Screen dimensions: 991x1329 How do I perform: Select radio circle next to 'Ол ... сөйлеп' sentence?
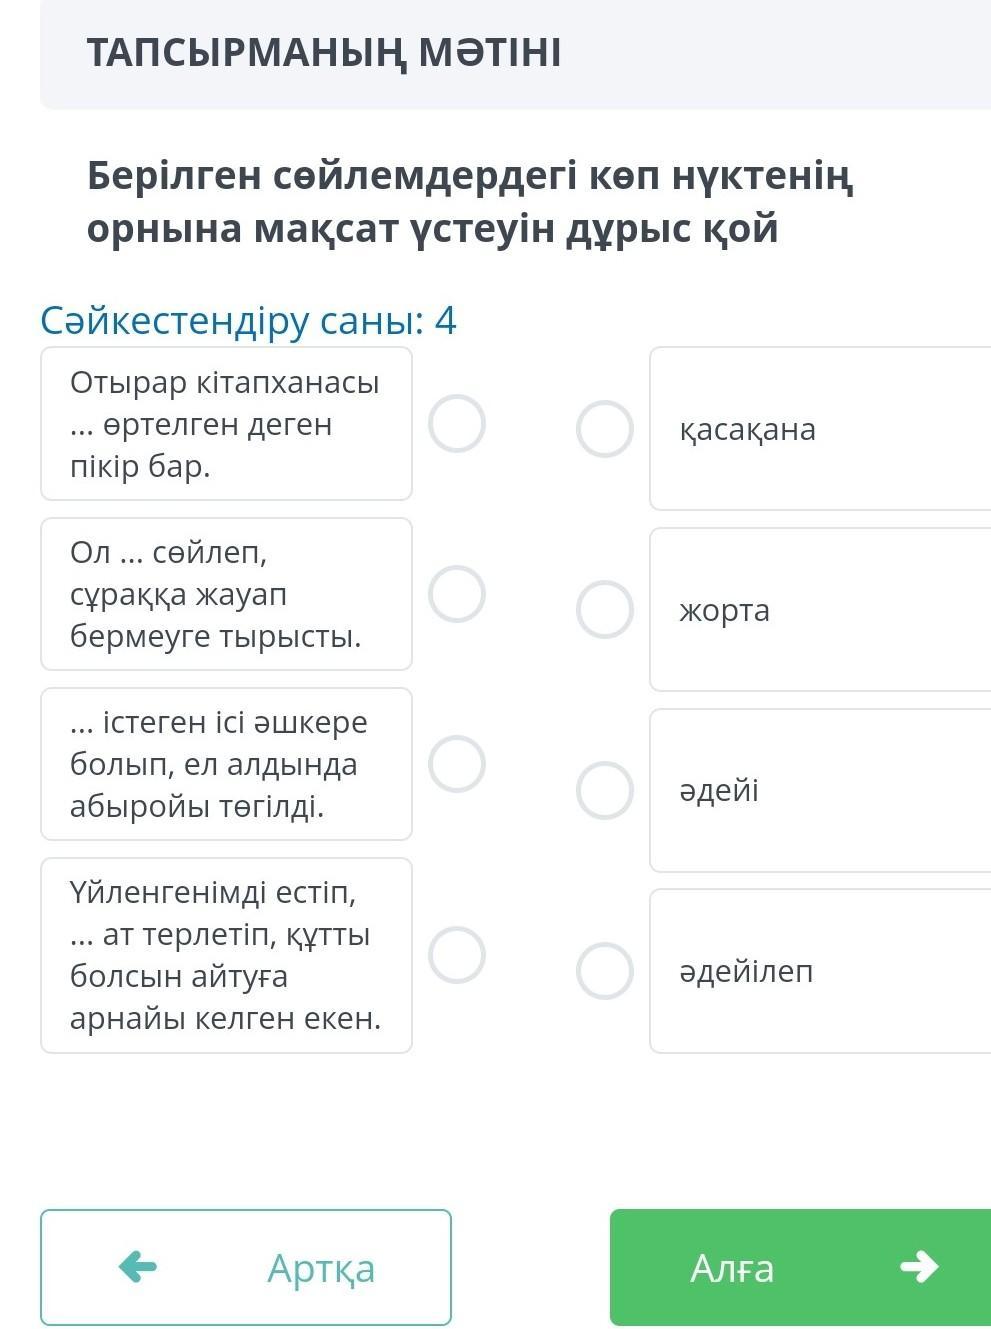[x=457, y=594]
